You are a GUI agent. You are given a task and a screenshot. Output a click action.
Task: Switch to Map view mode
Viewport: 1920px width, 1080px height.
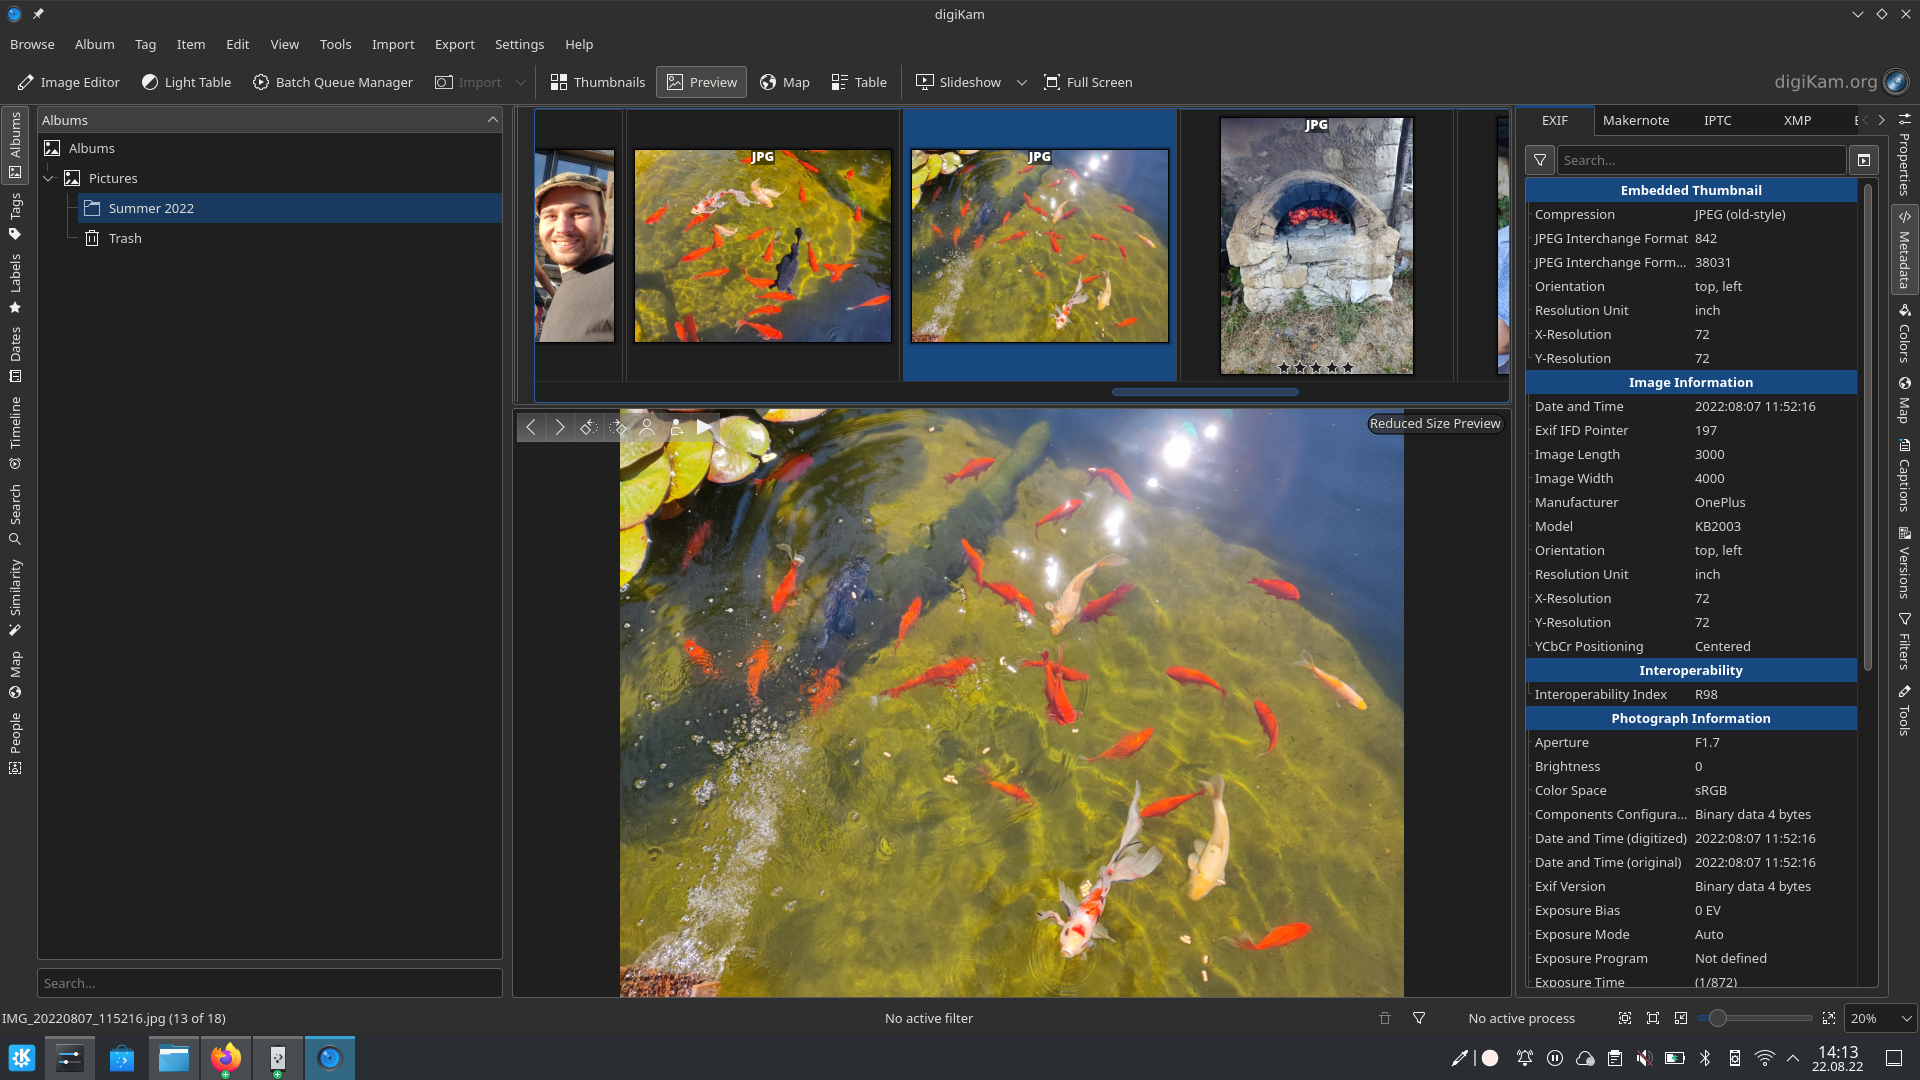[785, 82]
